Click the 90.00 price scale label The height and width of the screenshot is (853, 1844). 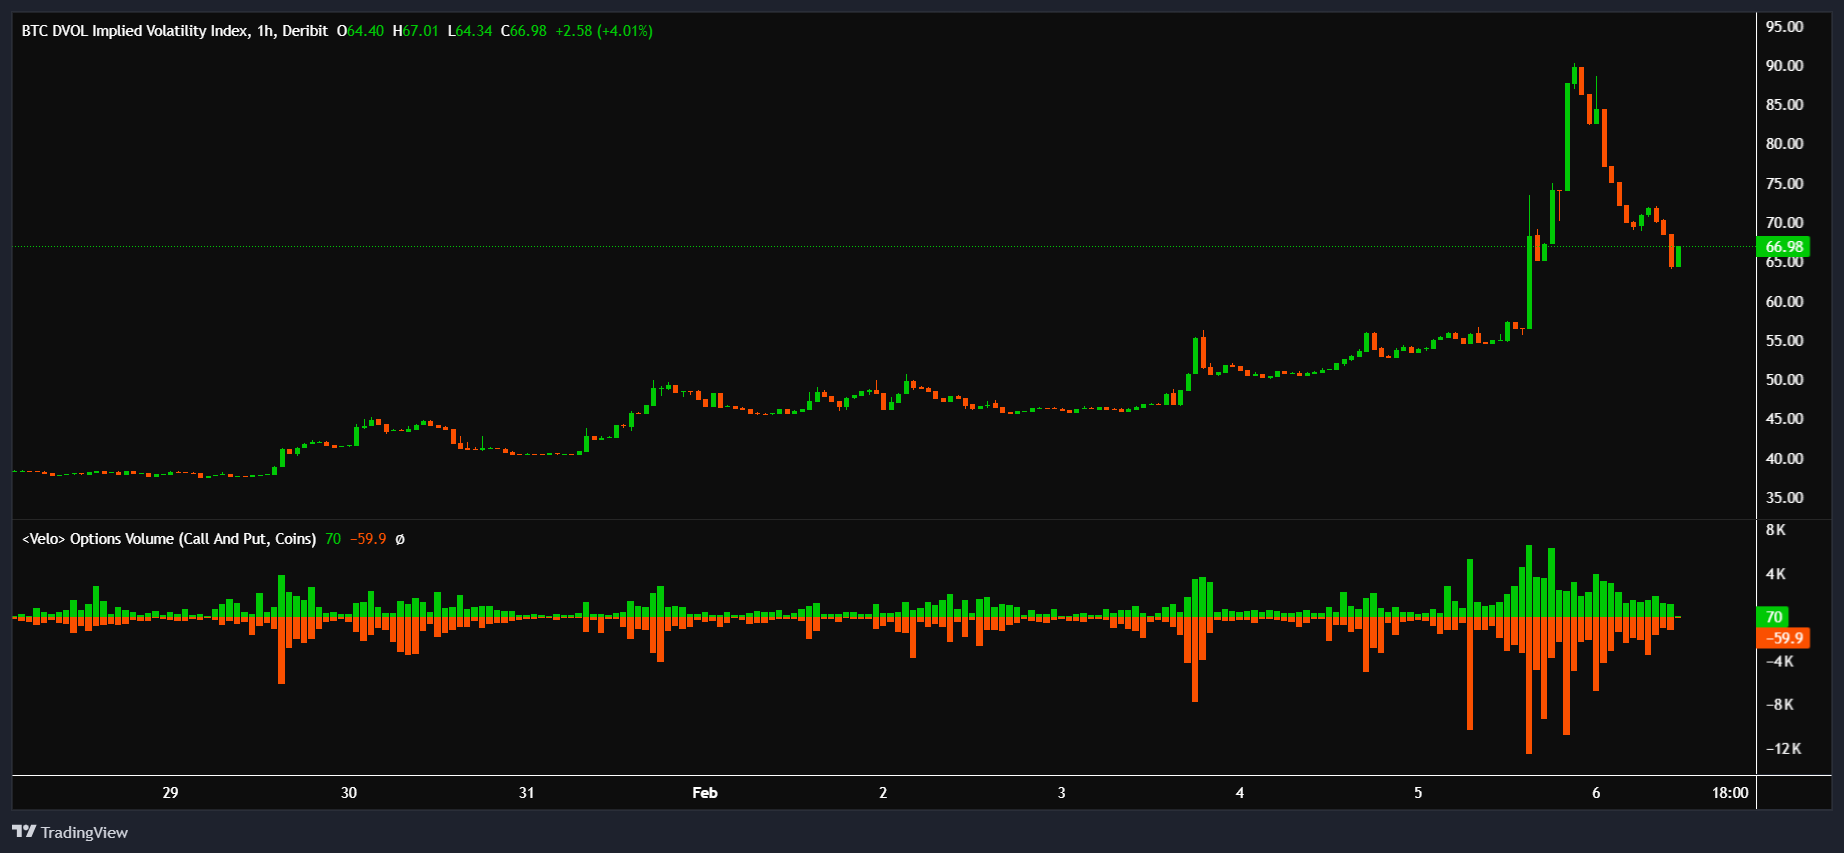[1784, 66]
